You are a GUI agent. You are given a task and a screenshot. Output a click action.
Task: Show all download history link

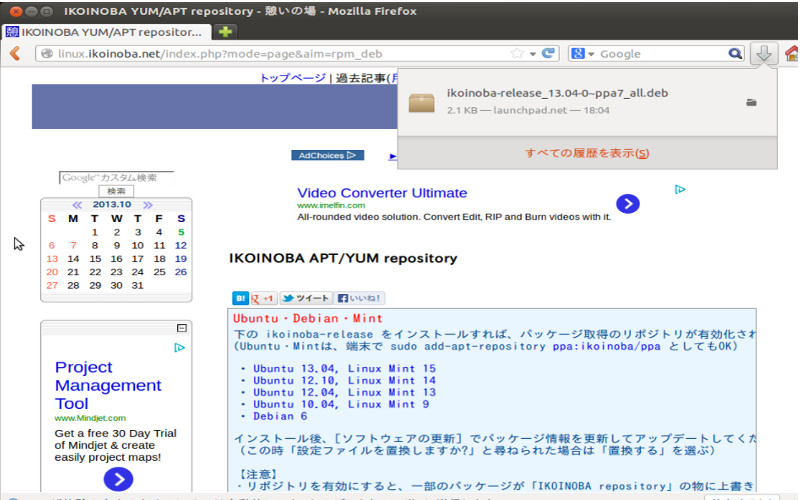pyautogui.click(x=587, y=153)
